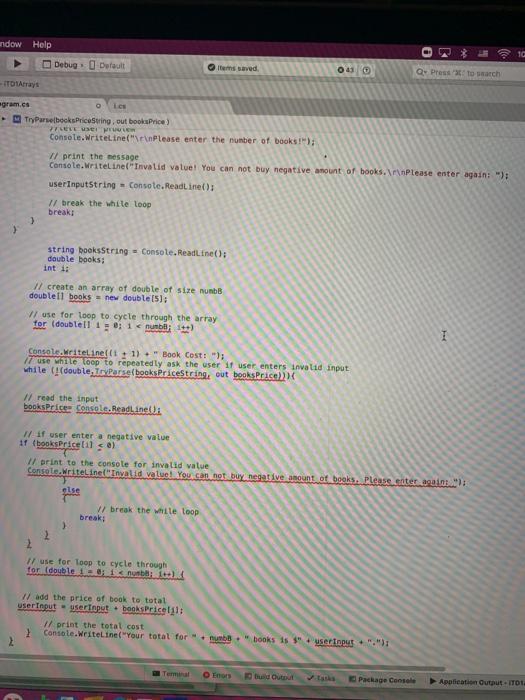Click the 'Items saved.' status message

[237, 68]
